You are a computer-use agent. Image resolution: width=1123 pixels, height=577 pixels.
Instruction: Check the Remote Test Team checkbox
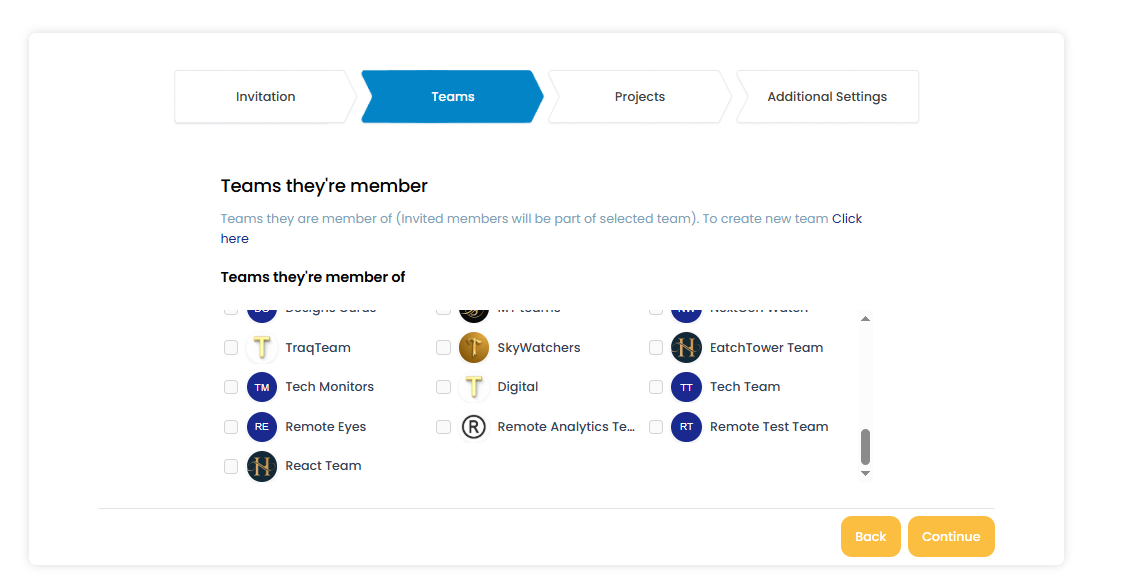coord(656,426)
